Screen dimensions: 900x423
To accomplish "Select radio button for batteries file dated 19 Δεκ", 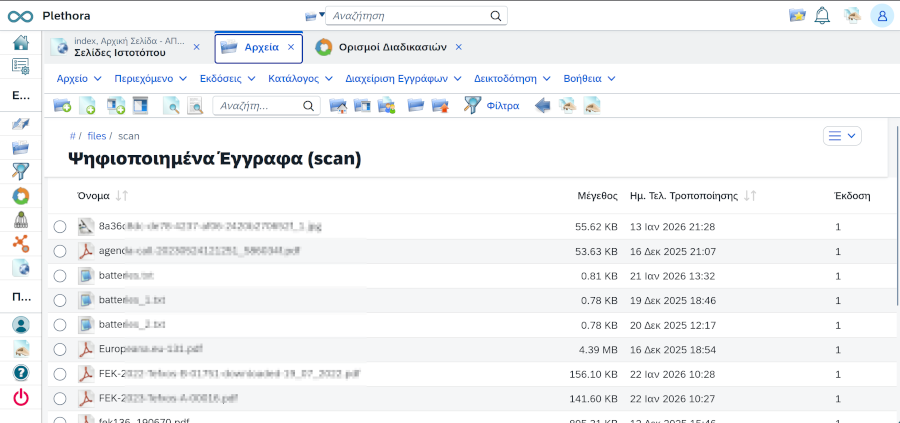I will (60, 300).
